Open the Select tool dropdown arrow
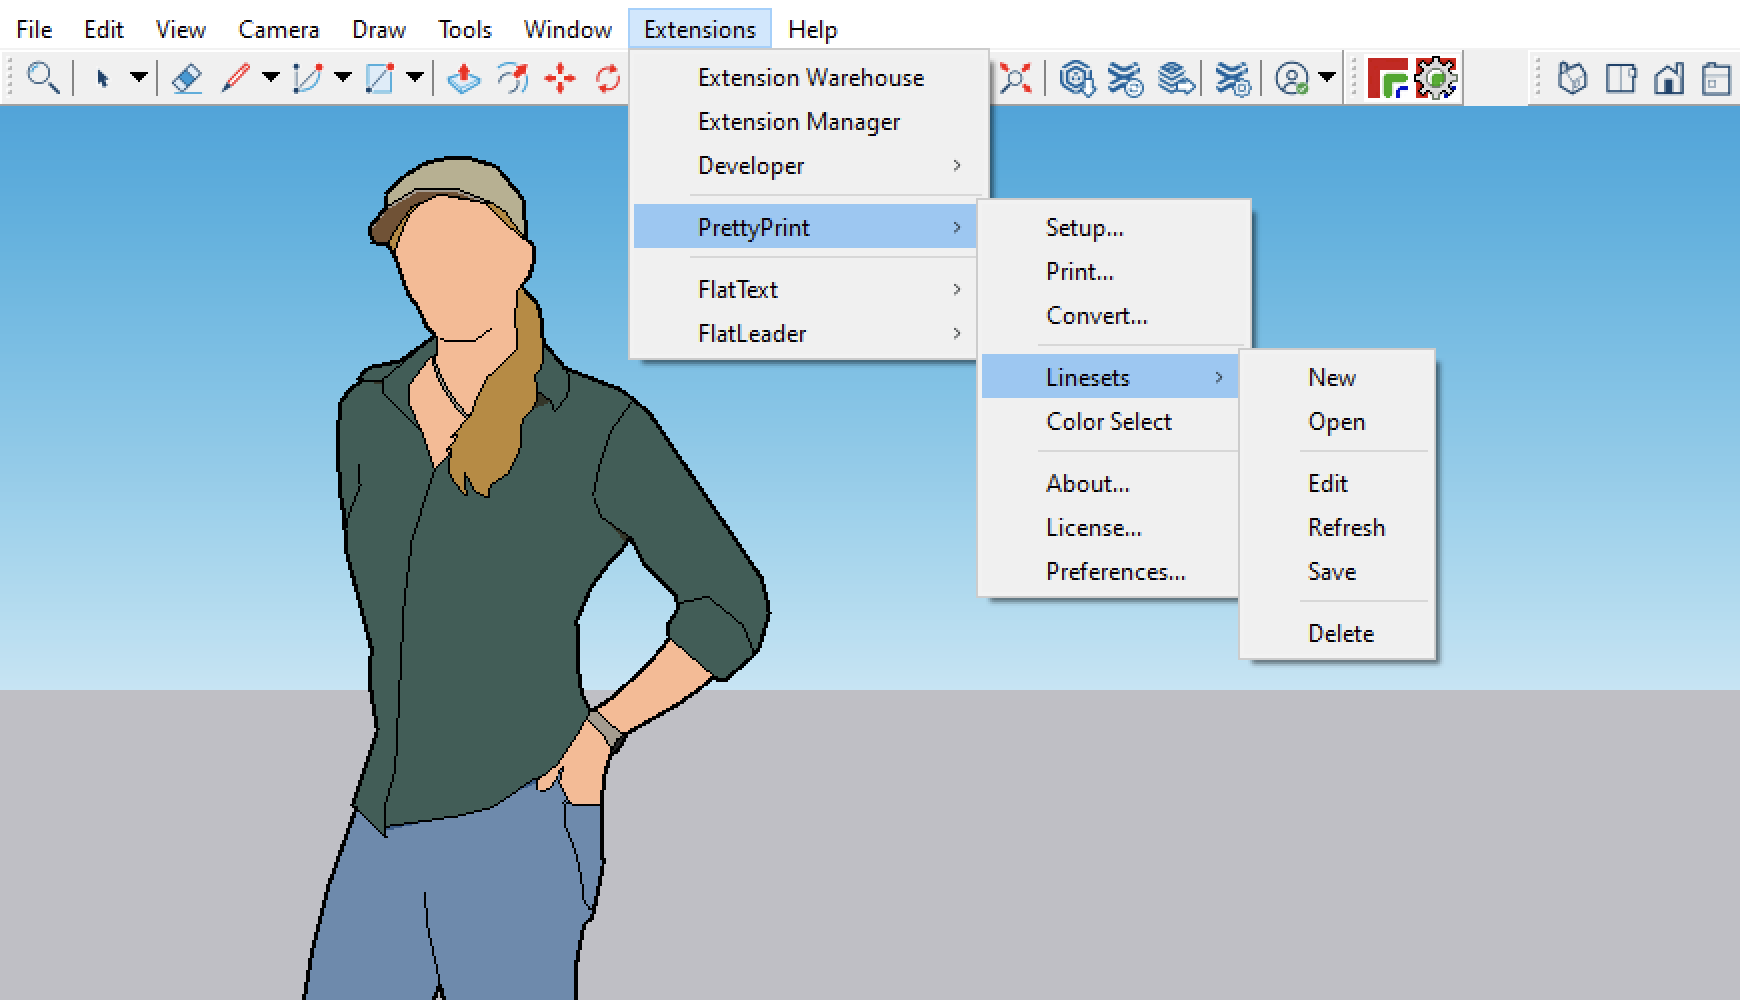Screen dimensions: 1740x1000 [x=139, y=78]
